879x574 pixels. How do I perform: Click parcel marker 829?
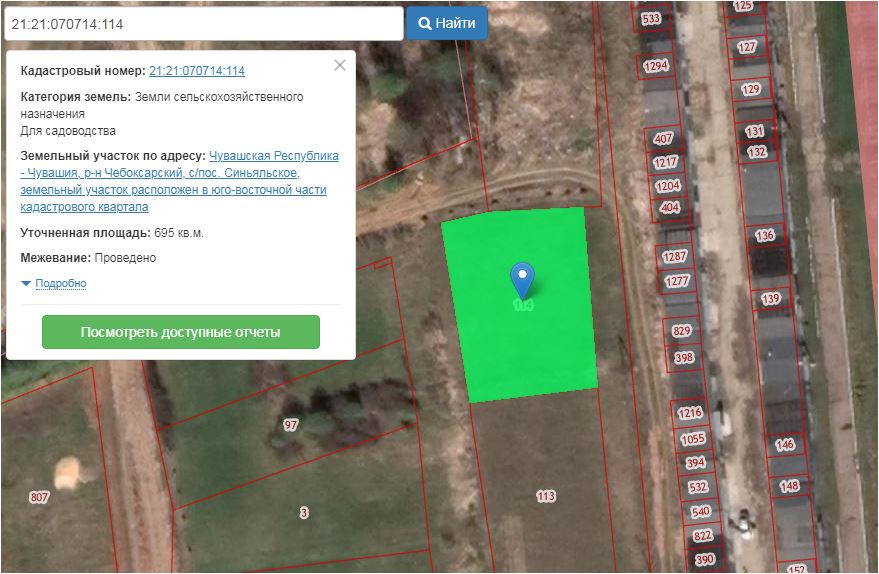682,331
